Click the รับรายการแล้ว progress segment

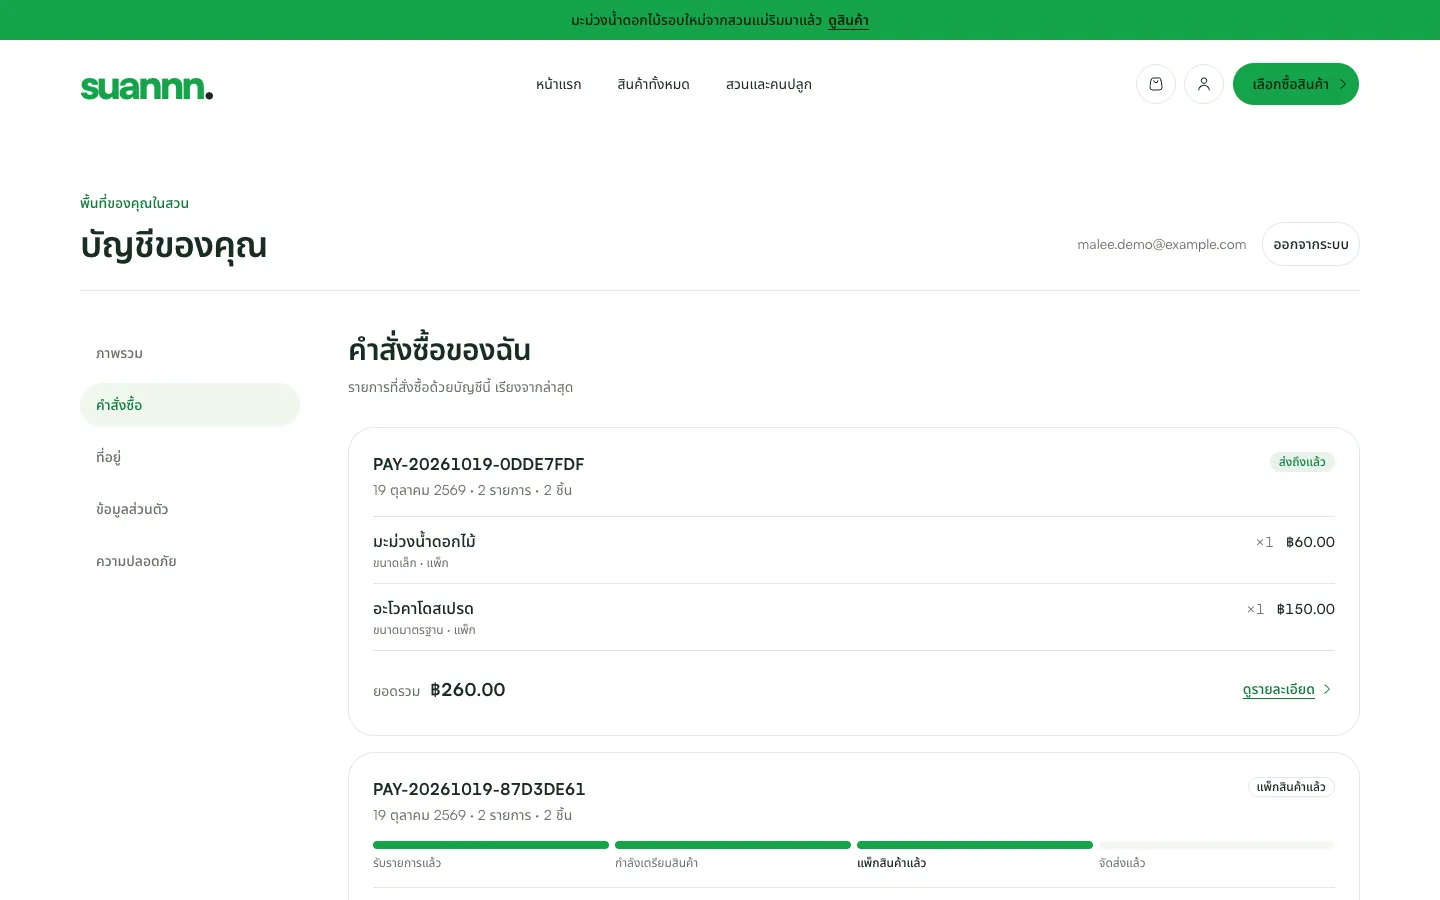pyautogui.click(x=491, y=845)
